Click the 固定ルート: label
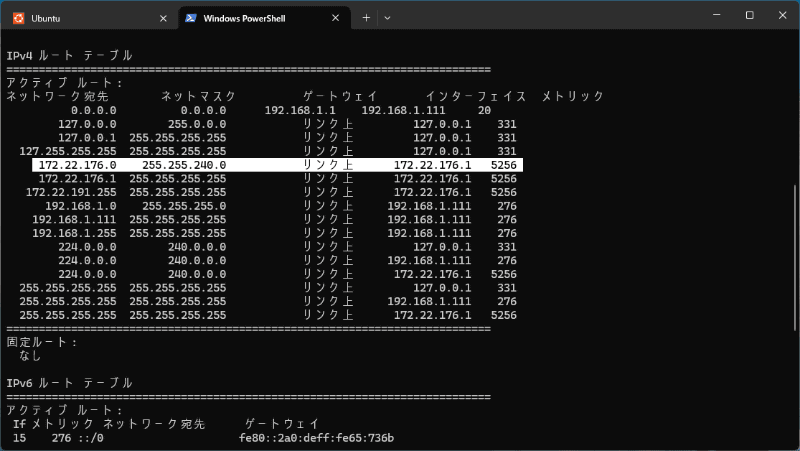This screenshot has height=451, width=800. (42, 342)
